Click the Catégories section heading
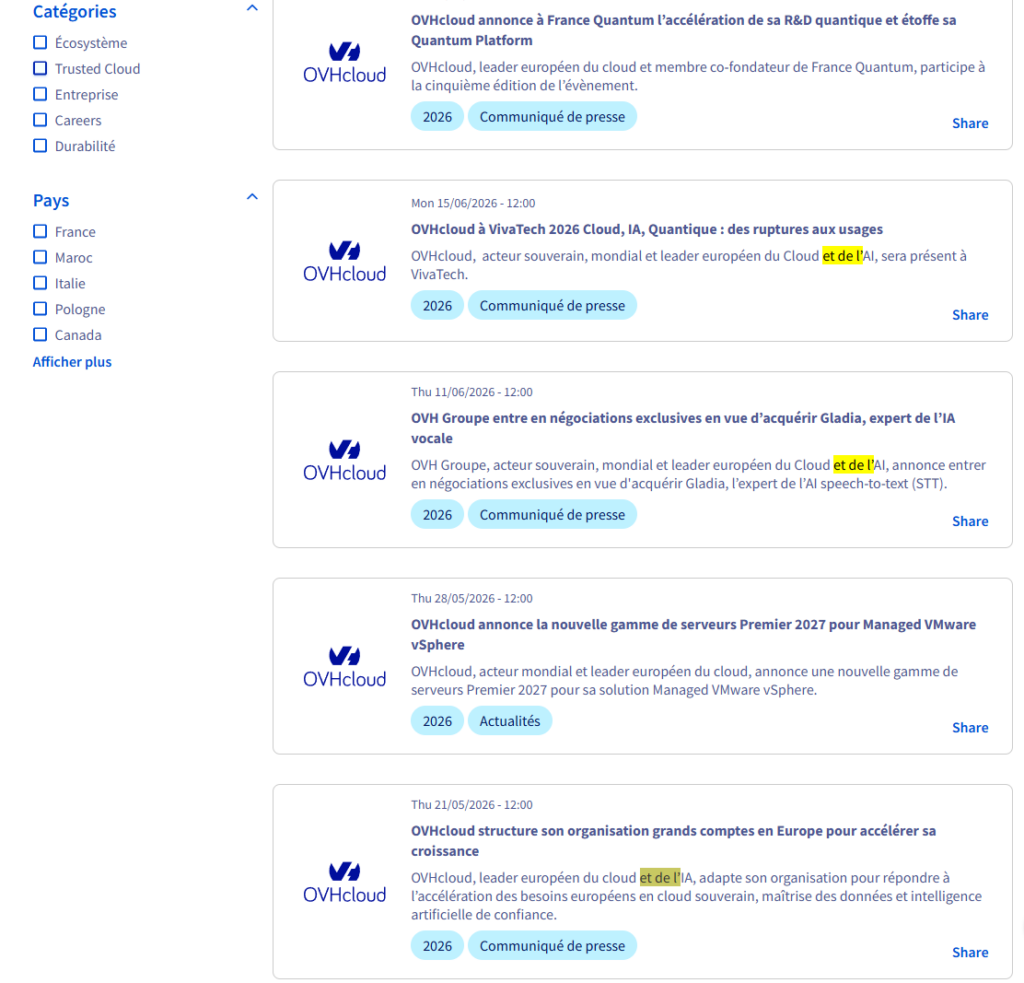This screenshot has height=983, width=1024. (x=74, y=11)
